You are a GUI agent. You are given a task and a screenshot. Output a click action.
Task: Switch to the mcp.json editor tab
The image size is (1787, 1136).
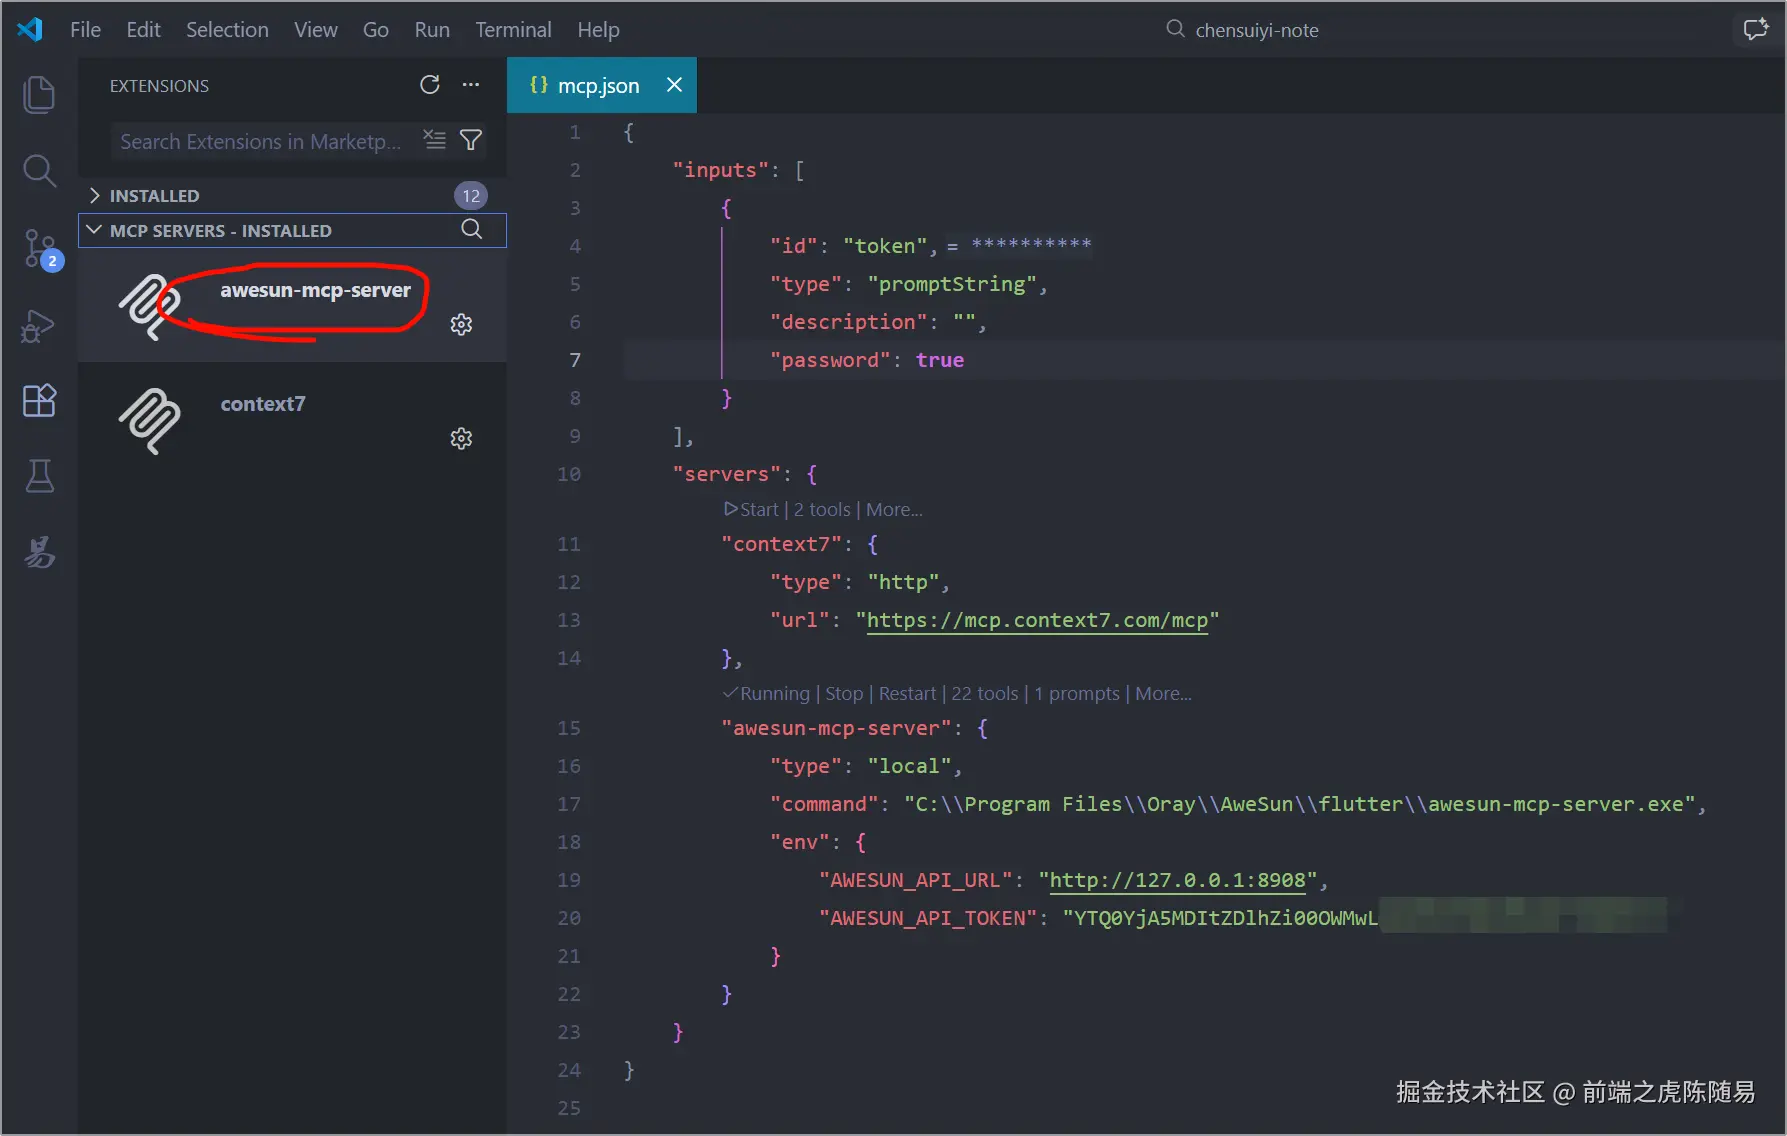pos(602,85)
